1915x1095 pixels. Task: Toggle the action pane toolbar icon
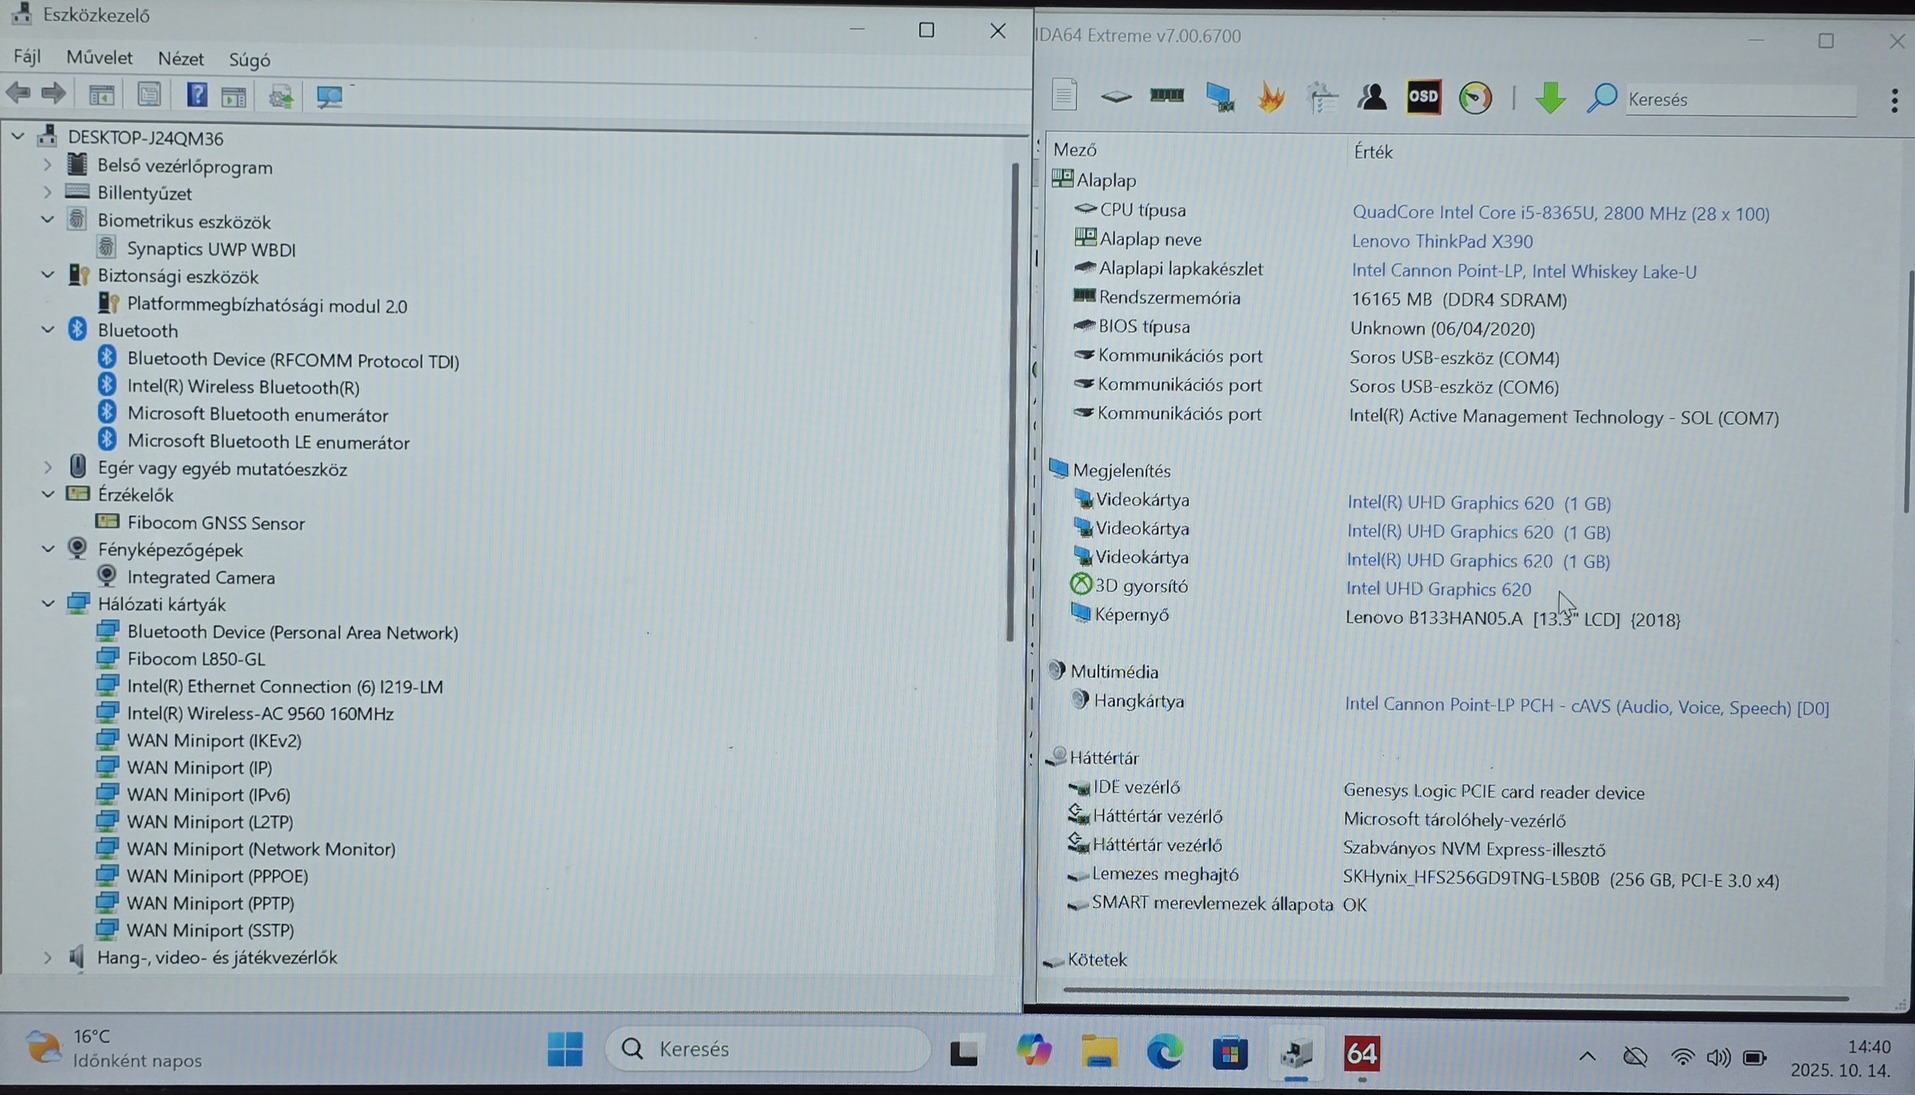click(x=234, y=96)
